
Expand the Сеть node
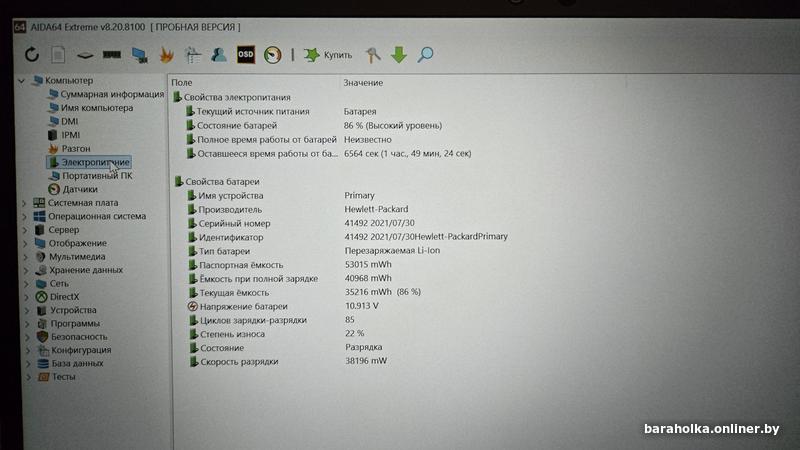coord(27,283)
